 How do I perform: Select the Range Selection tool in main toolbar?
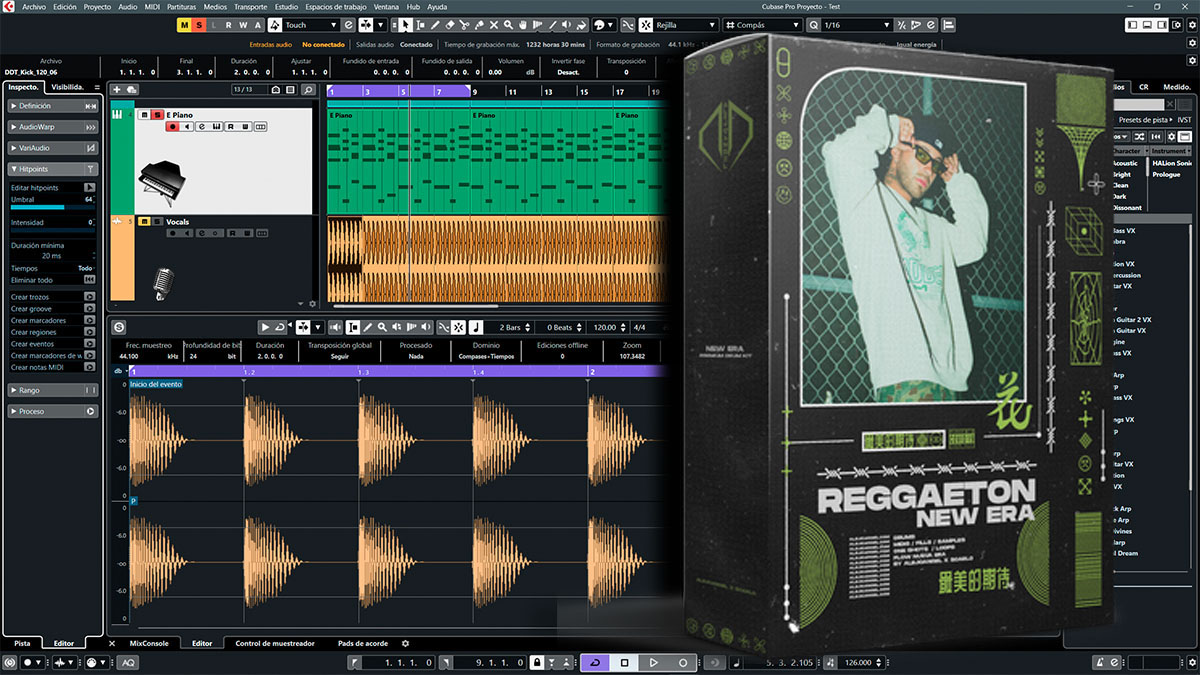(420, 25)
